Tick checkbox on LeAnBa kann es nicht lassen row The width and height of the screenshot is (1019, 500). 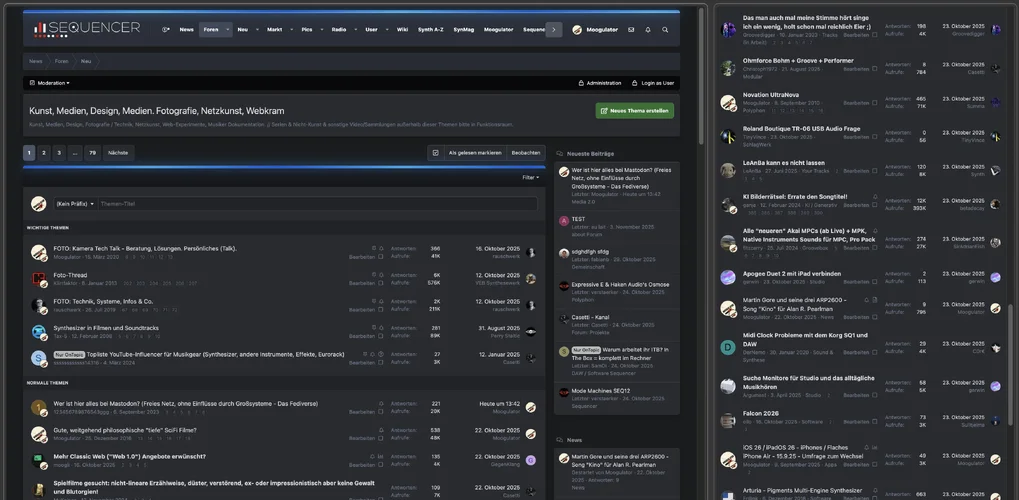point(875,171)
